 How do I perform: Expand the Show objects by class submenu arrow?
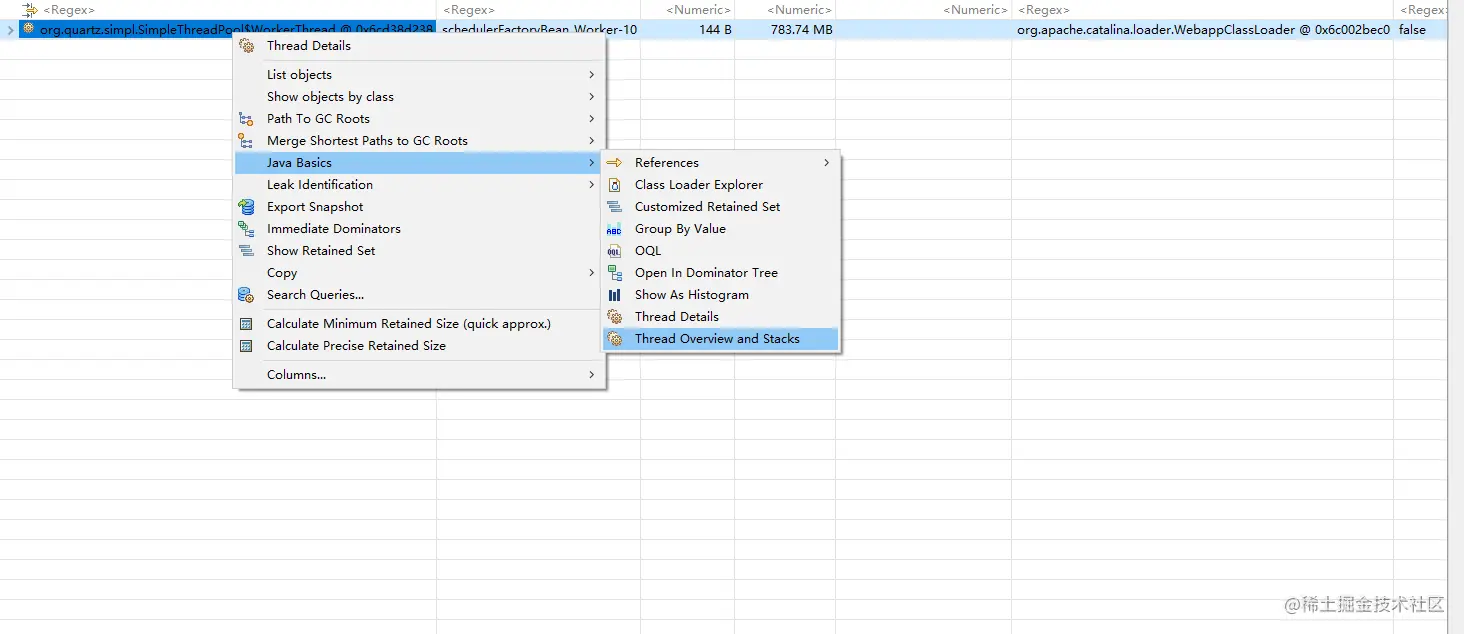592,97
